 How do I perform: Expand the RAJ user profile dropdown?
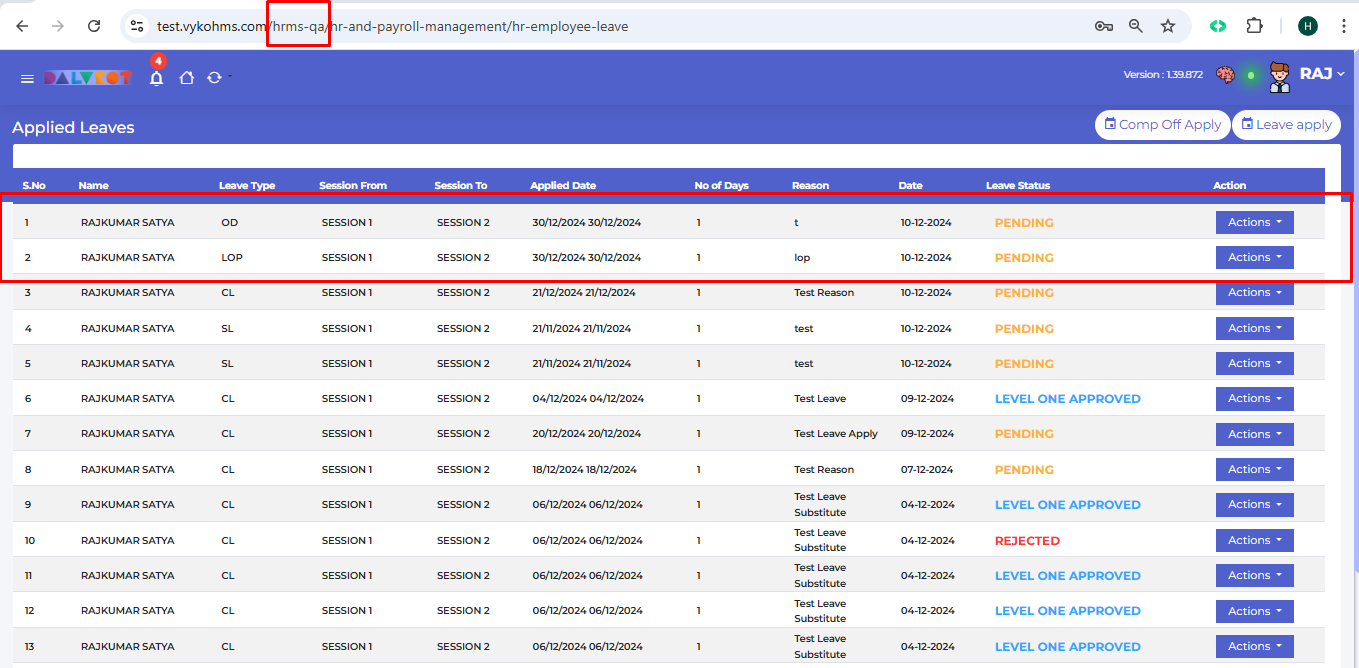pyautogui.click(x=1322, y=74)
